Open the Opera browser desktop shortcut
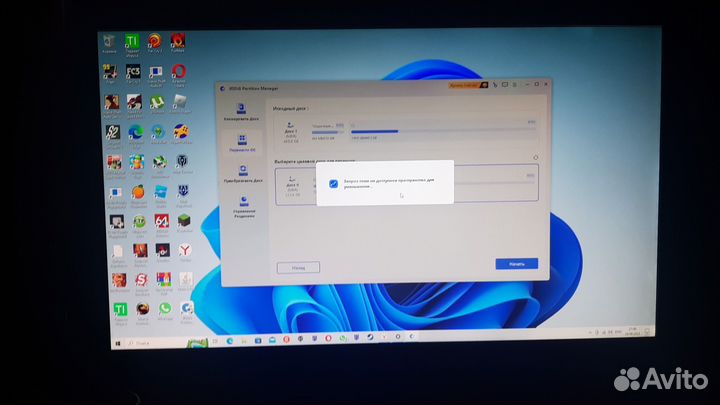Viewport: 720px width, 405px height. click(179, 72)
